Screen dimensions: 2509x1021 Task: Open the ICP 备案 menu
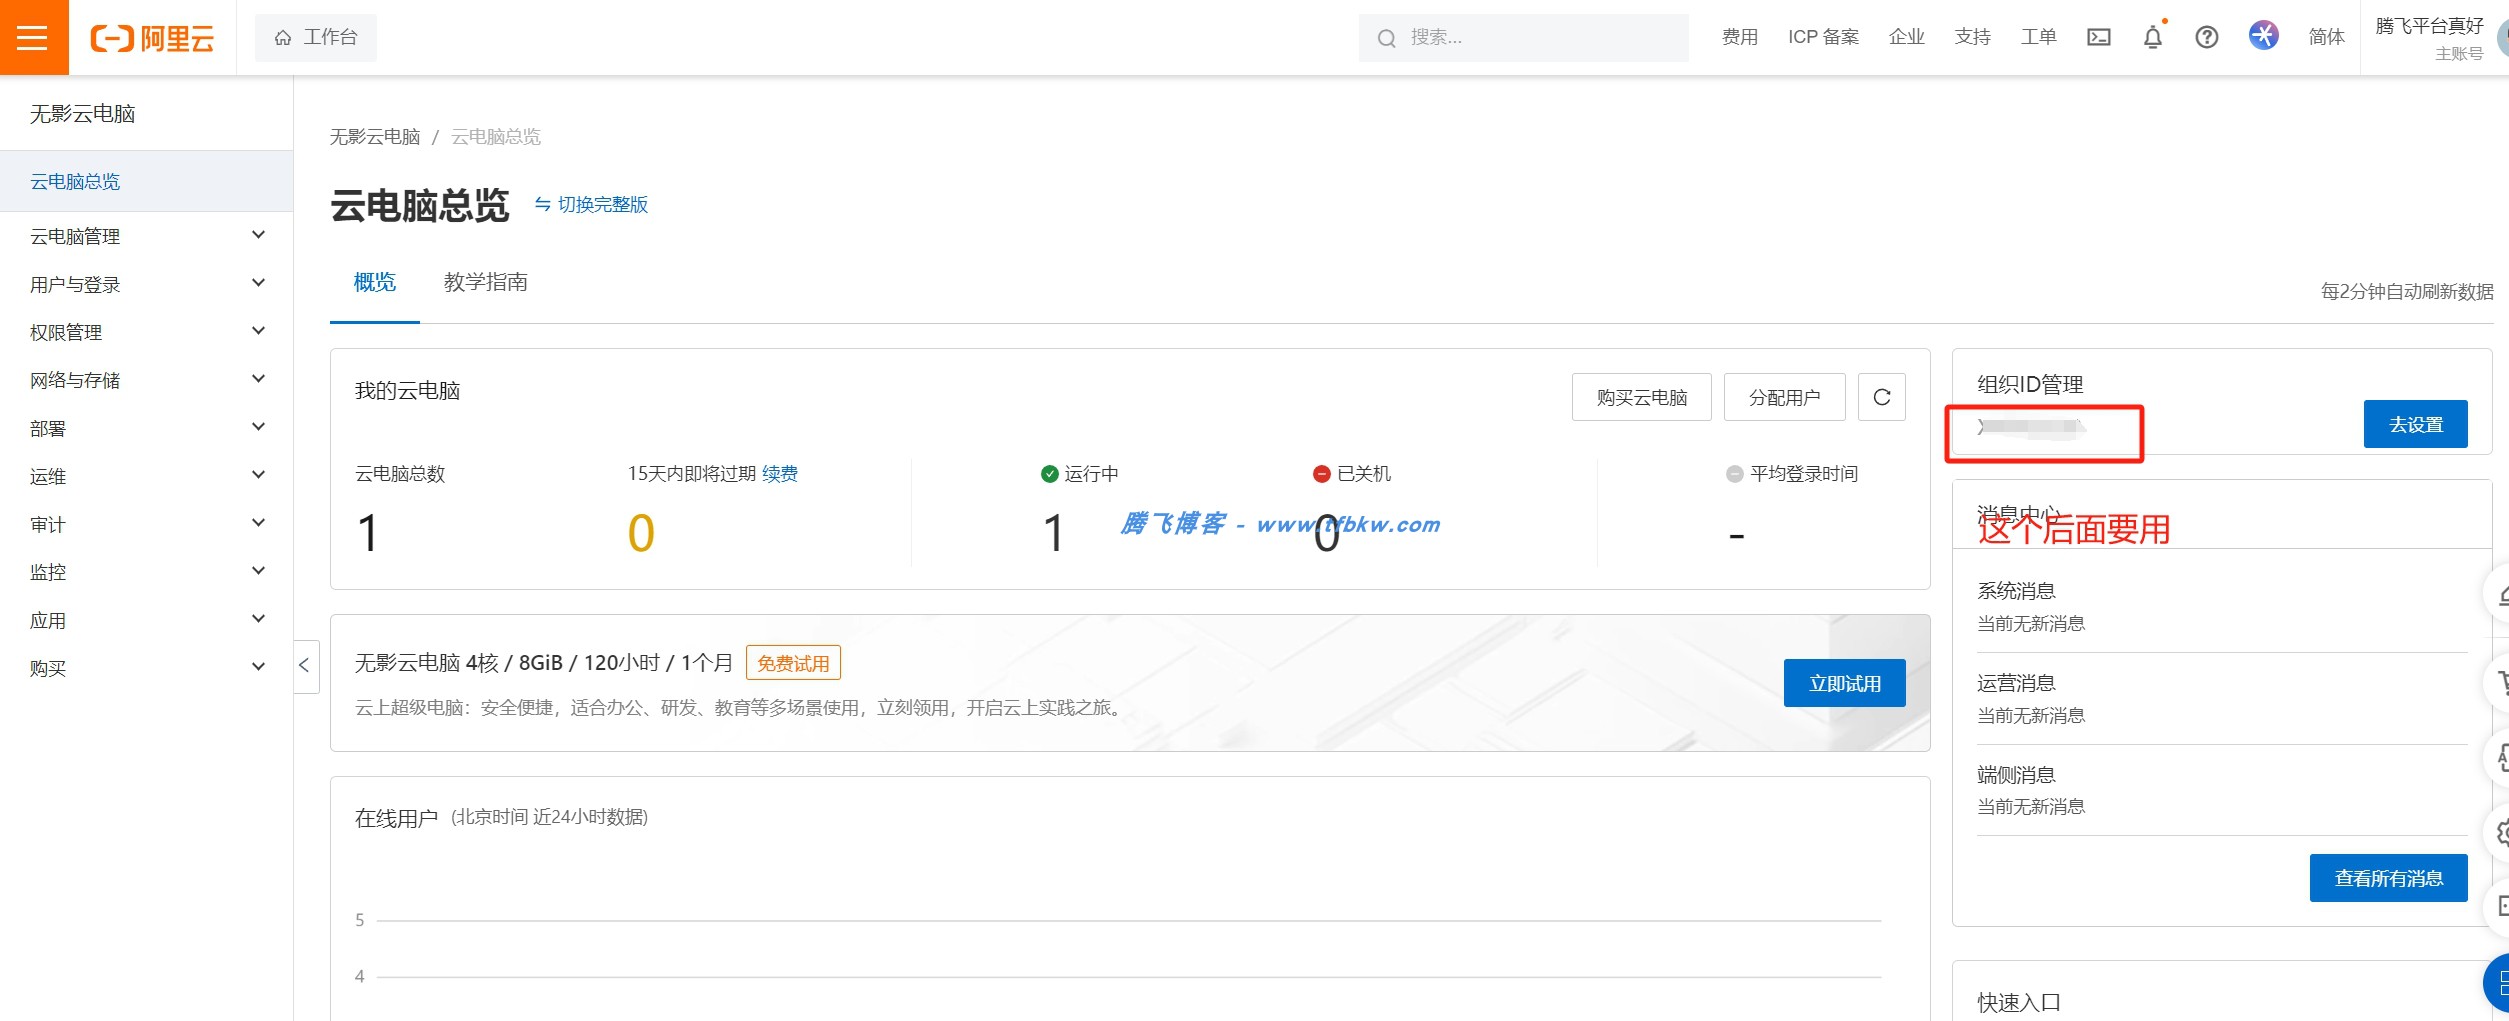point(1824,37)
